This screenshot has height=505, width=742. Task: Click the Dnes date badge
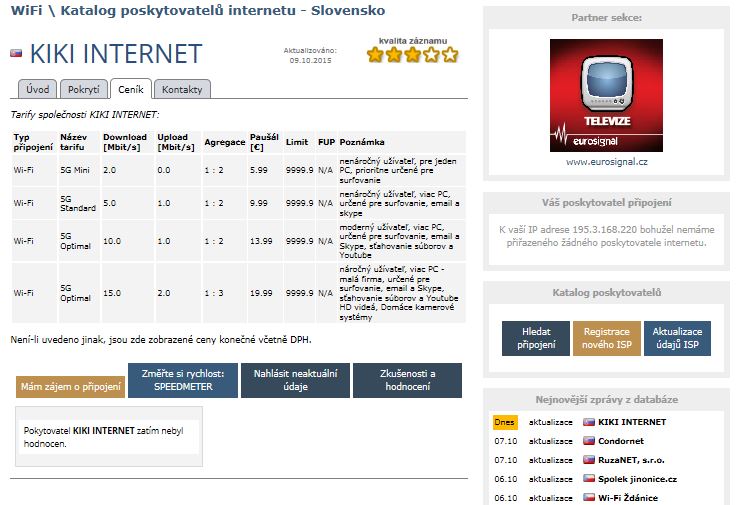point(504,422)
